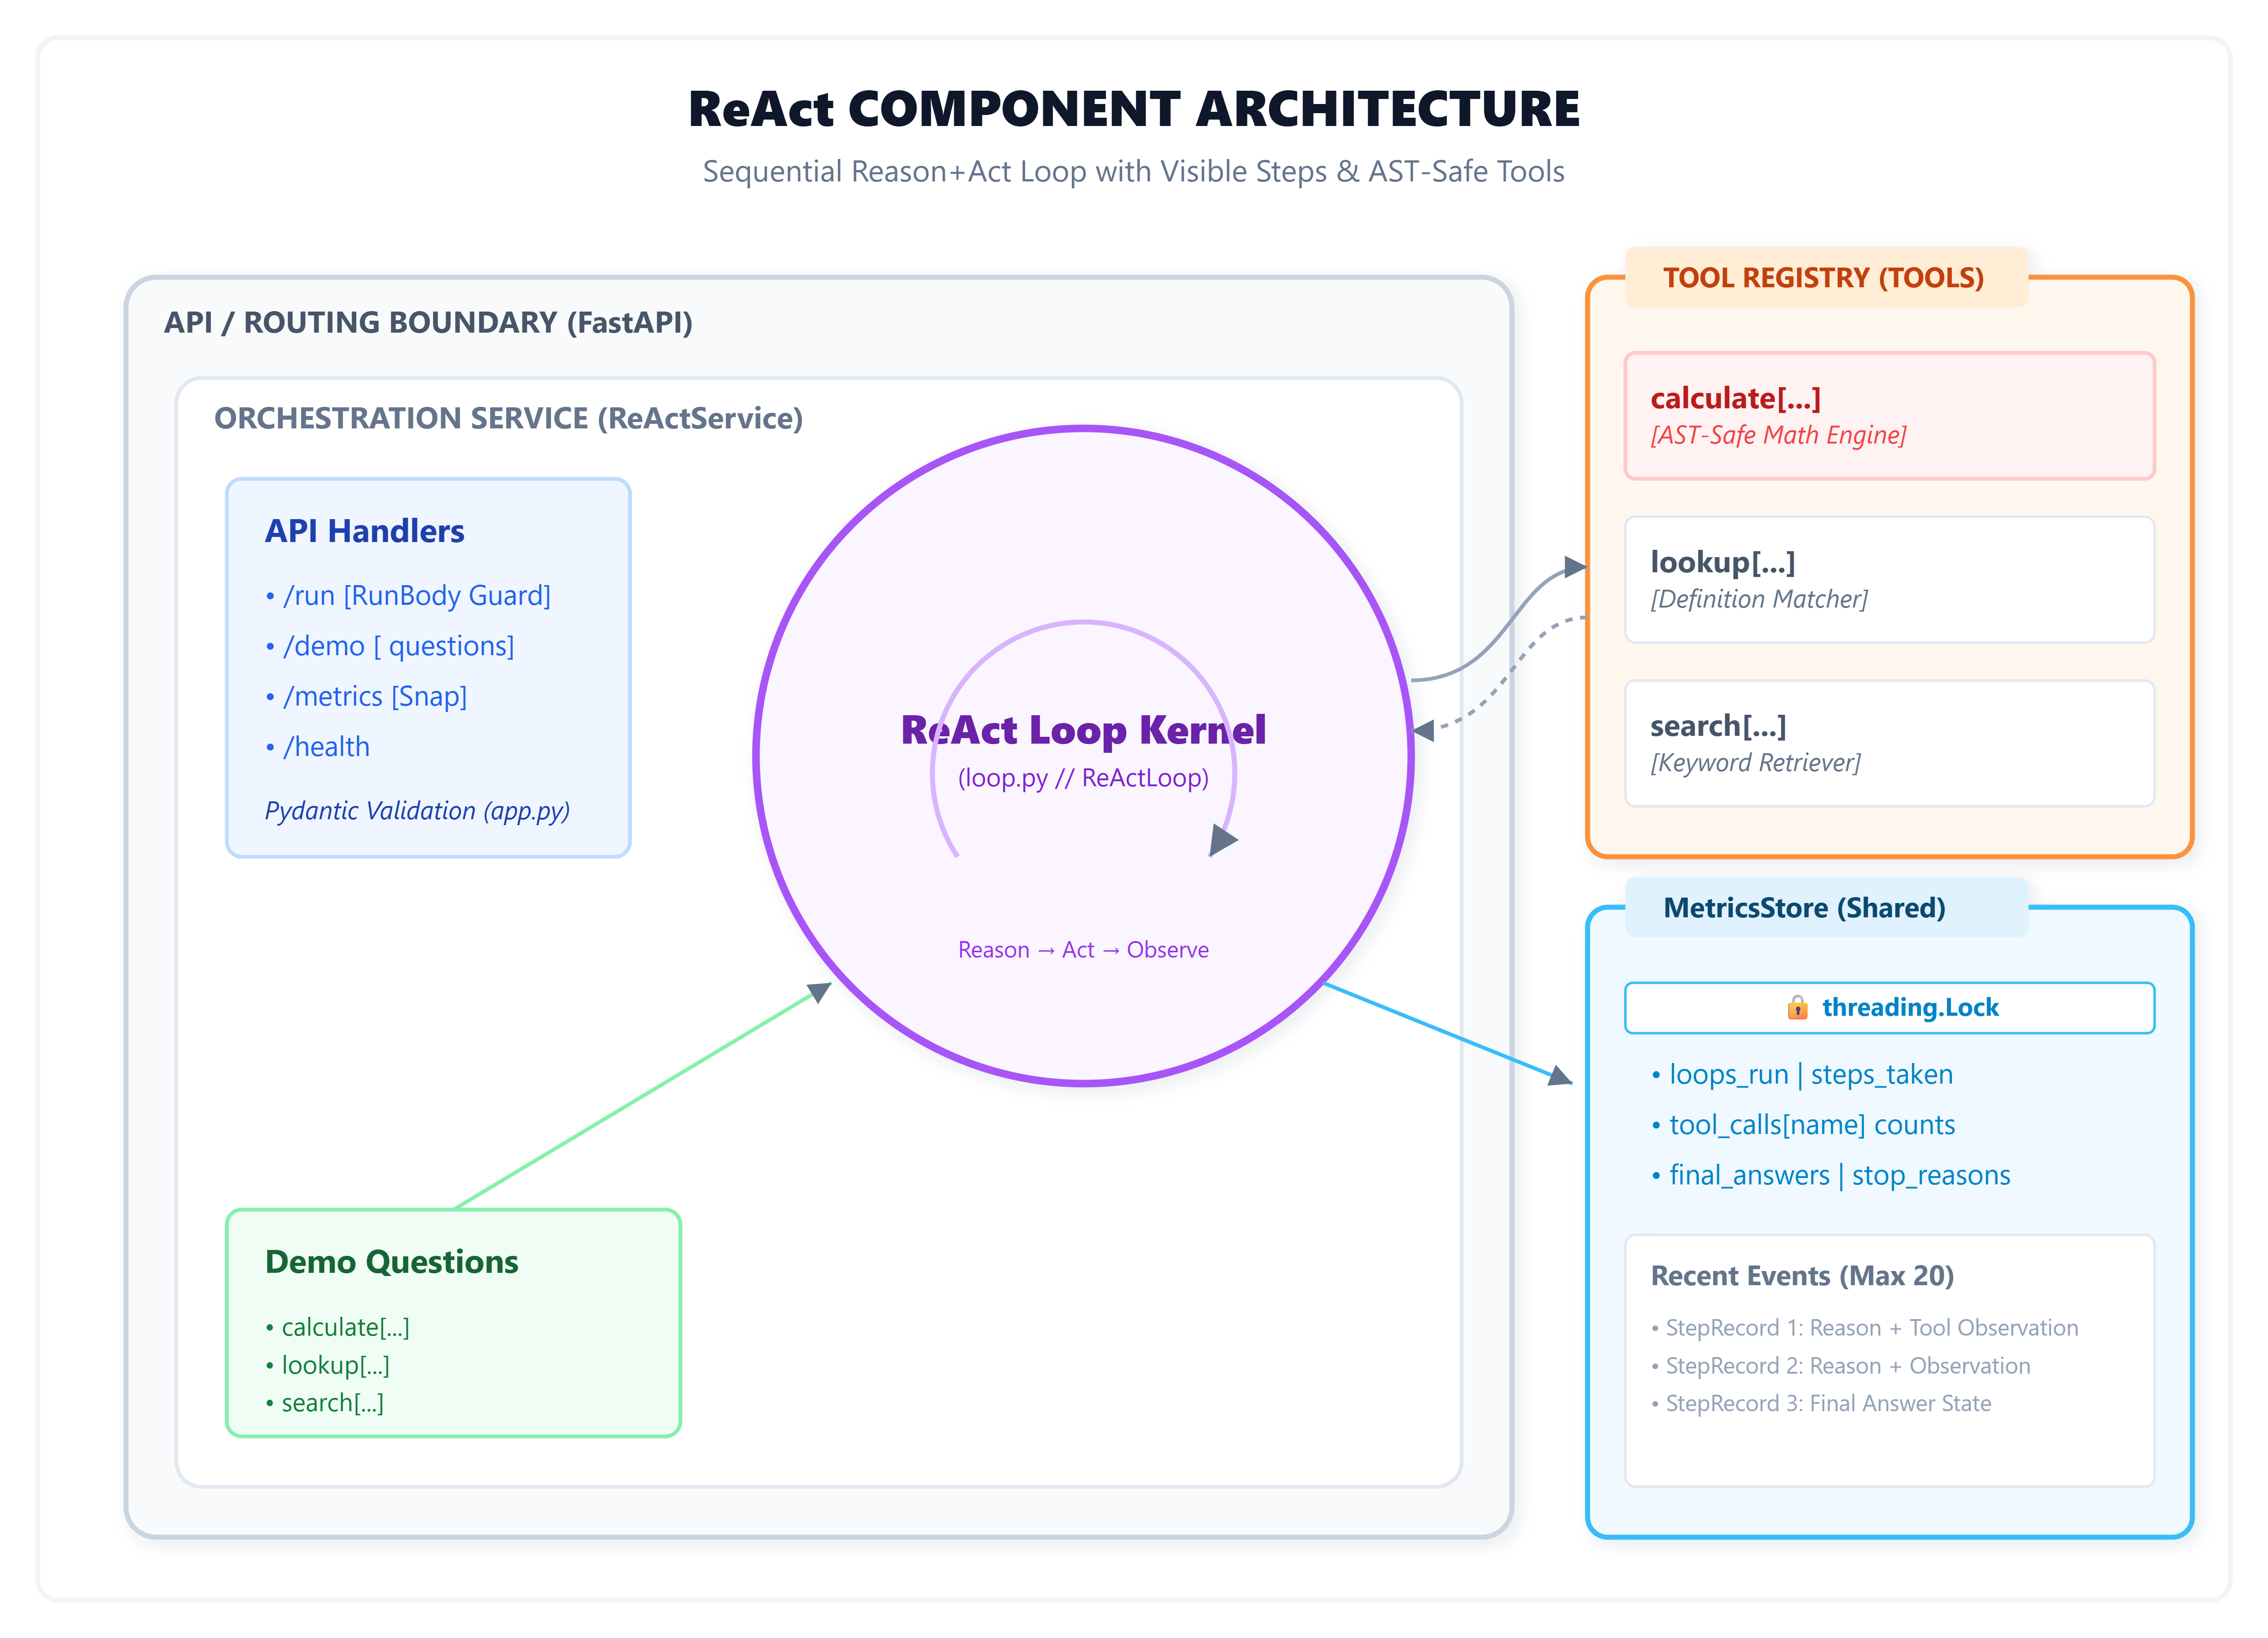The height and width of the screenshot is (1638, 2268).
Task: Click the Sequential Reason+Act Loop subtitle
Action: (x=1134, y=172)
